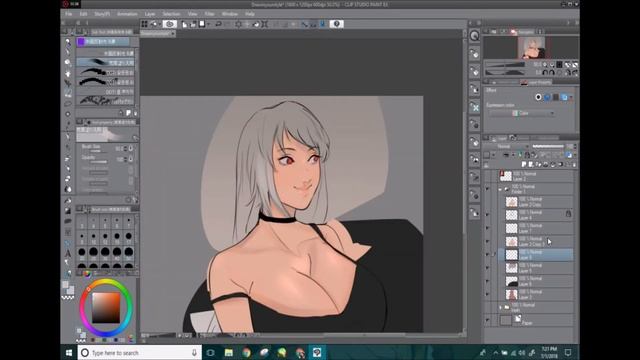Open the Edit menu
640x360 pixels.
[83, 14]
